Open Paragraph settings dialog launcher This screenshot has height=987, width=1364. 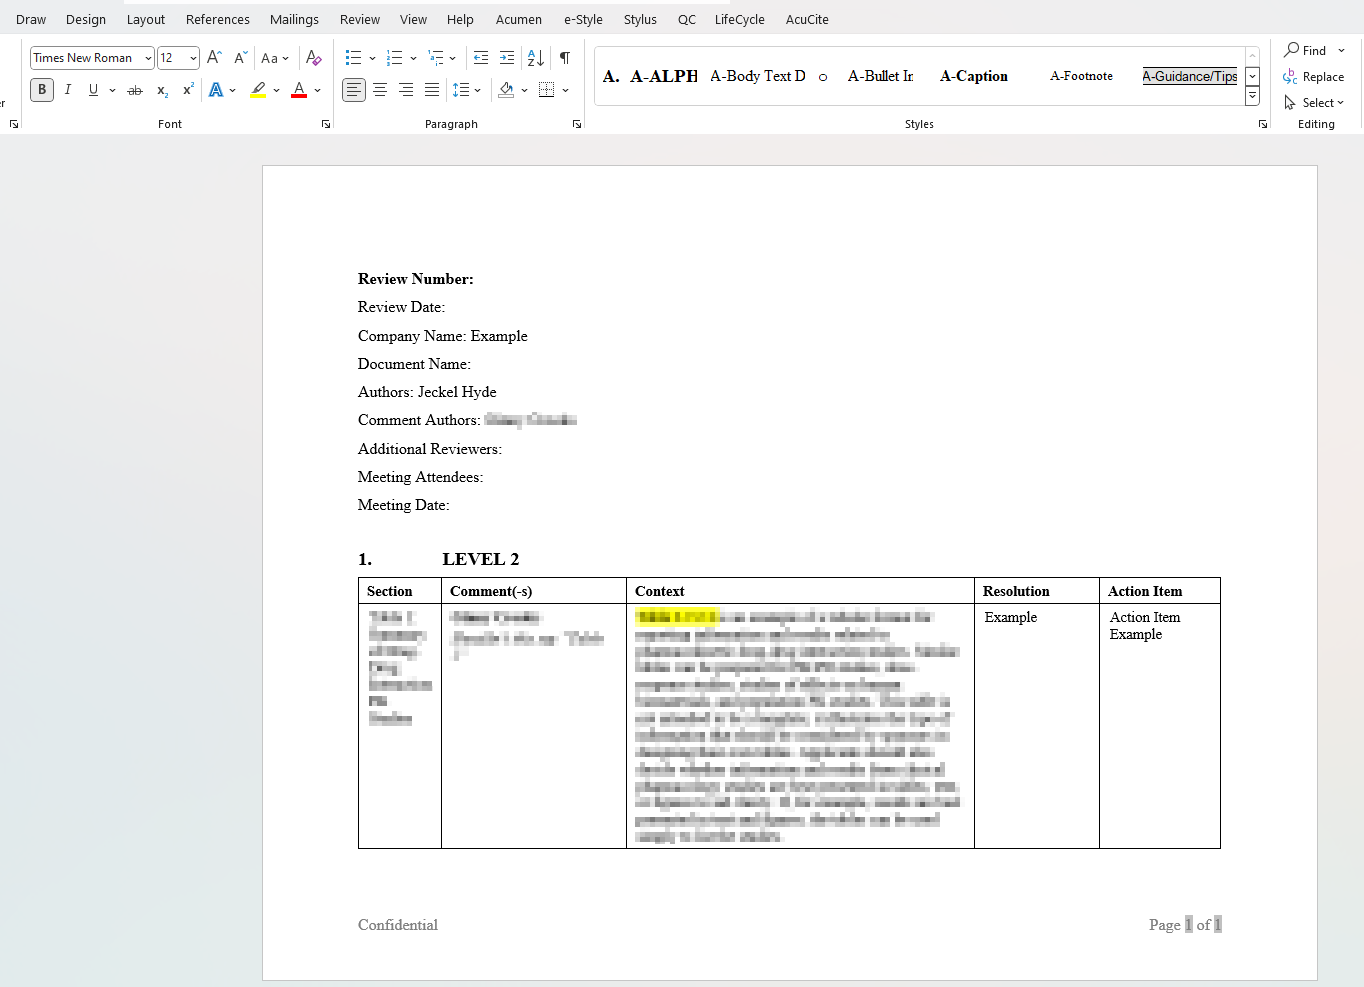(x=577, y=124)
